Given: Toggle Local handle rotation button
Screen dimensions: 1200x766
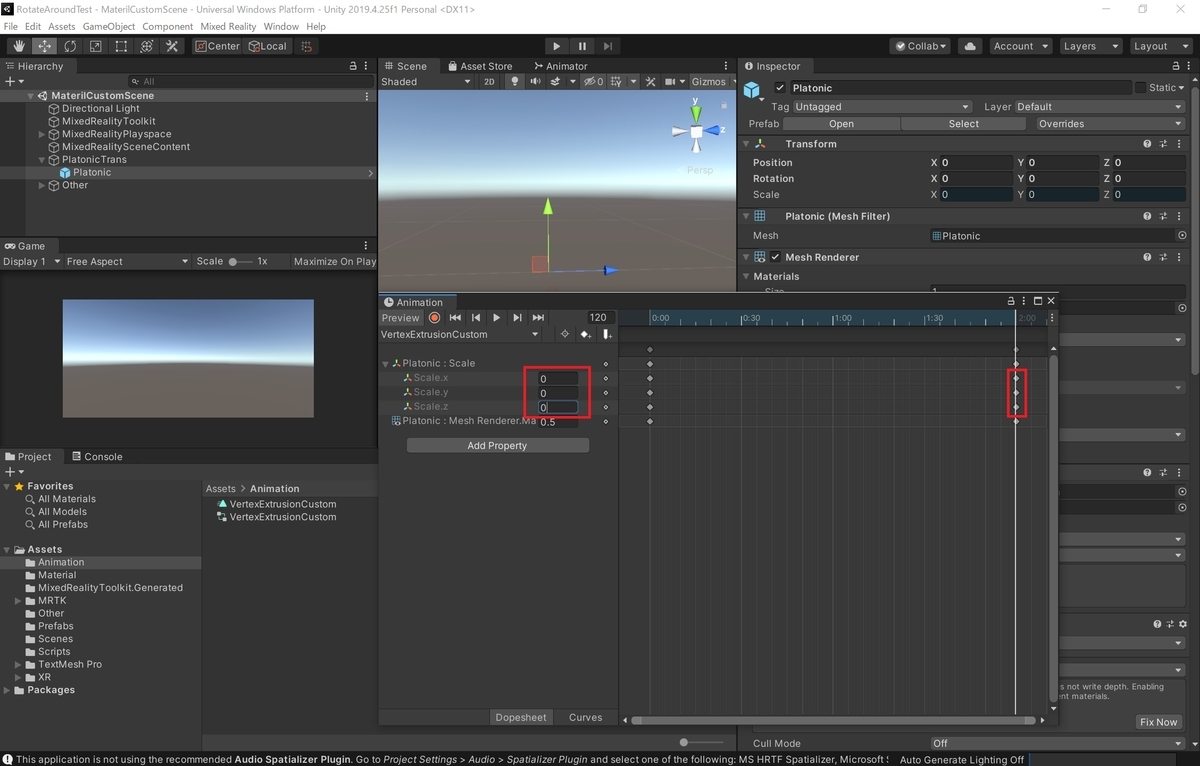Looking at the screenshot, I should tap(267, 46).
